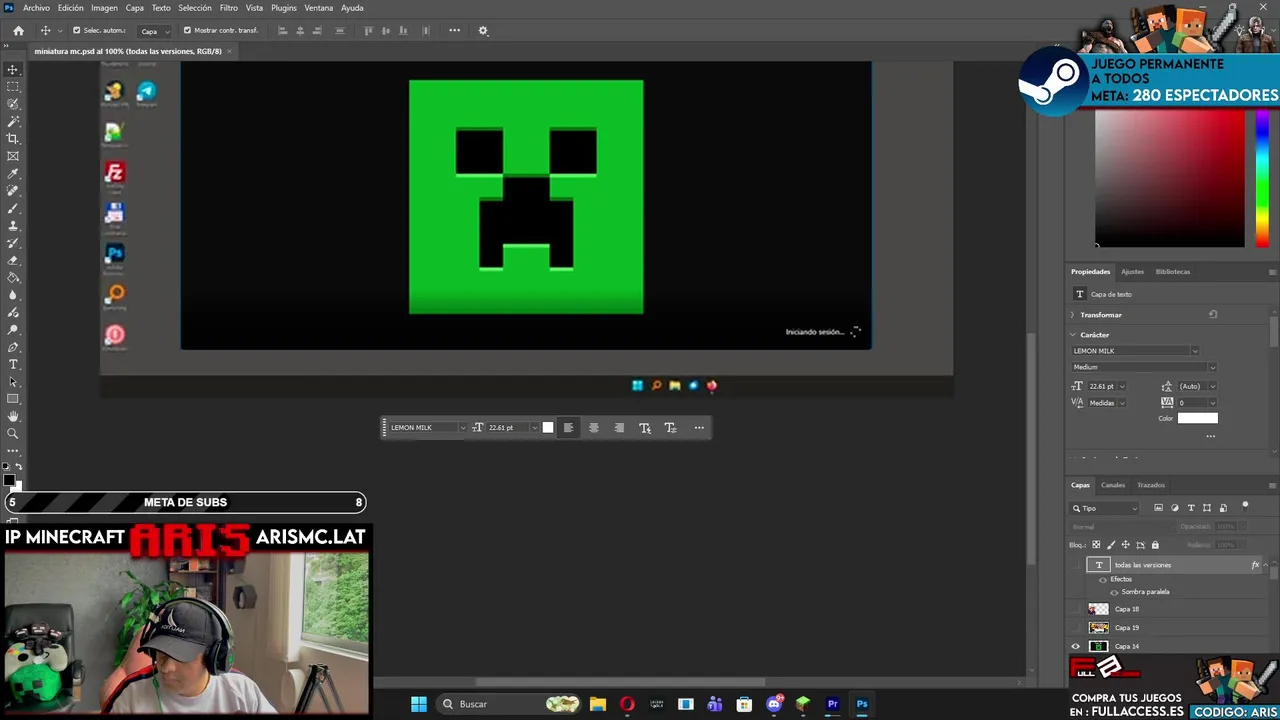The height and width of the screenshot is (720, 1280).
Task: Toggle Efectos visibility eye
Action: tap(1103, 580)
